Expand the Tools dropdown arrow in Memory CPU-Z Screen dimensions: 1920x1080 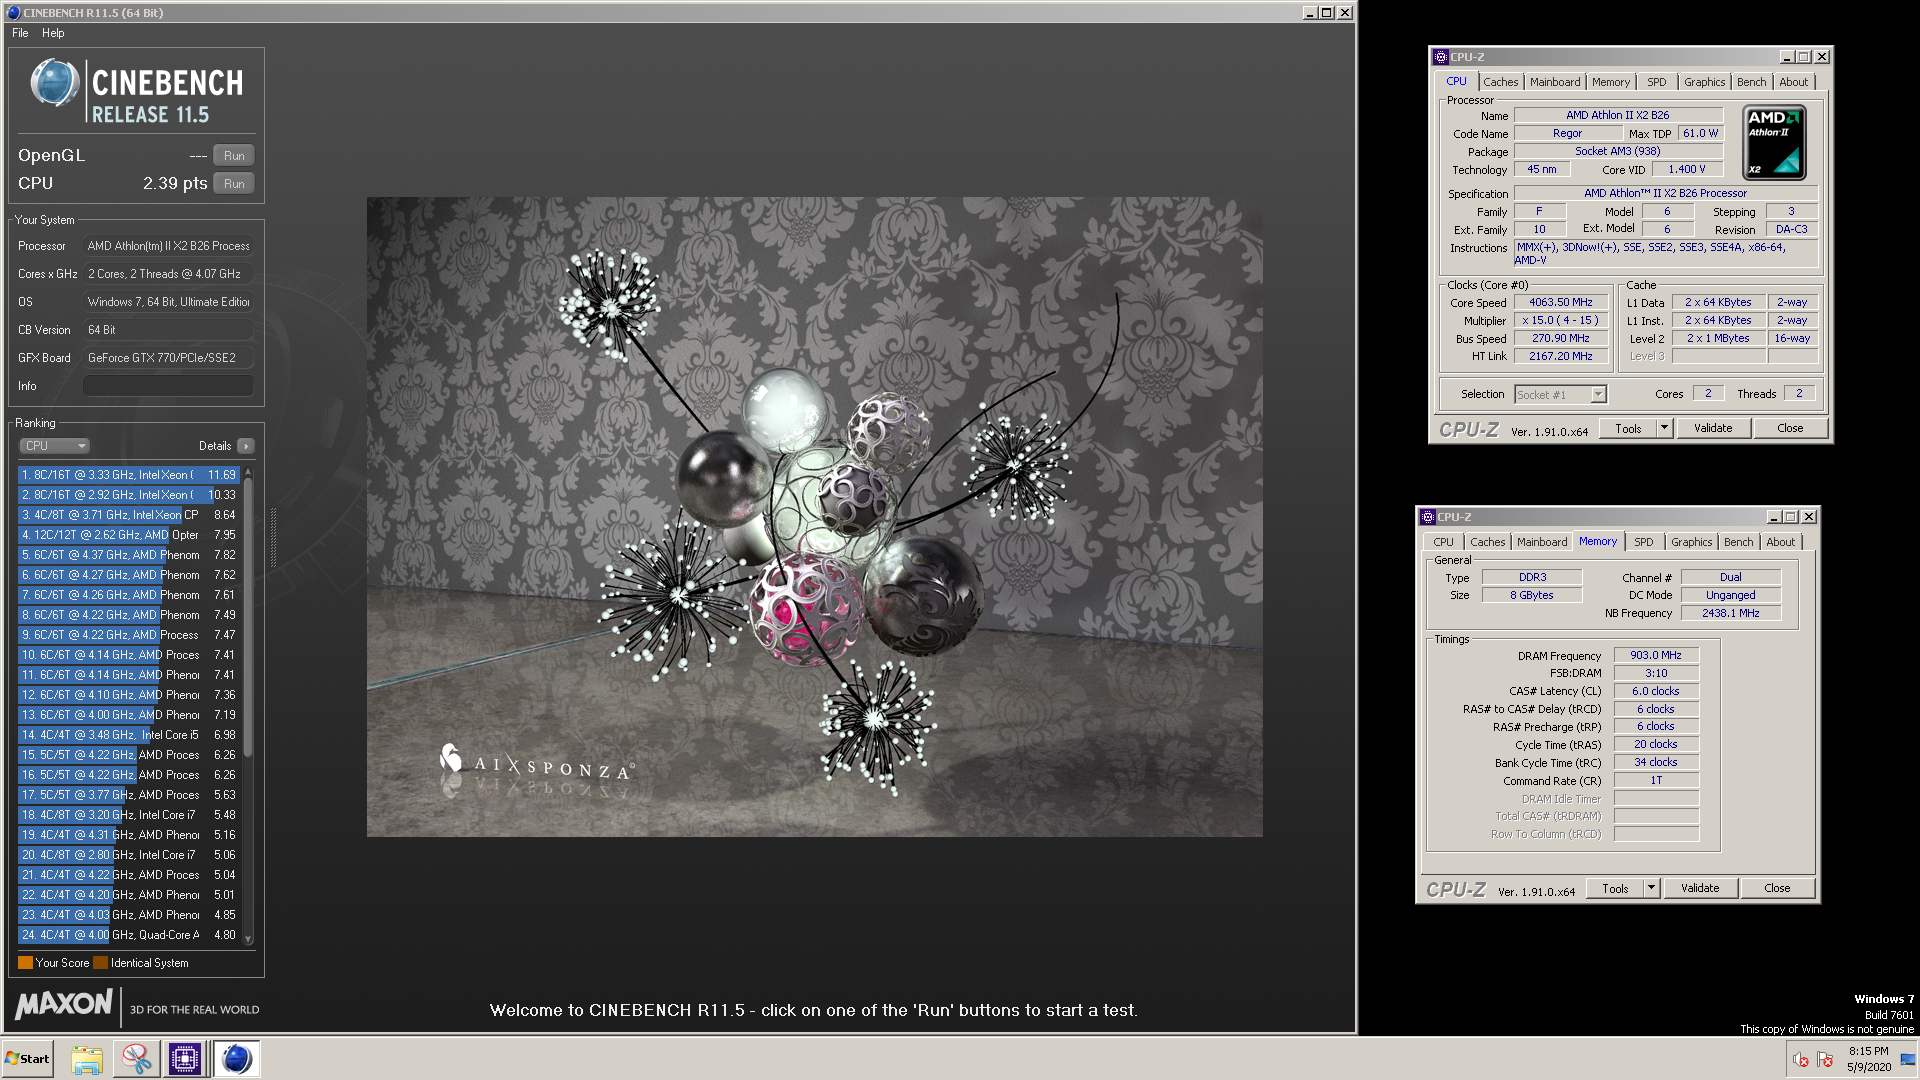(1652, 888)
